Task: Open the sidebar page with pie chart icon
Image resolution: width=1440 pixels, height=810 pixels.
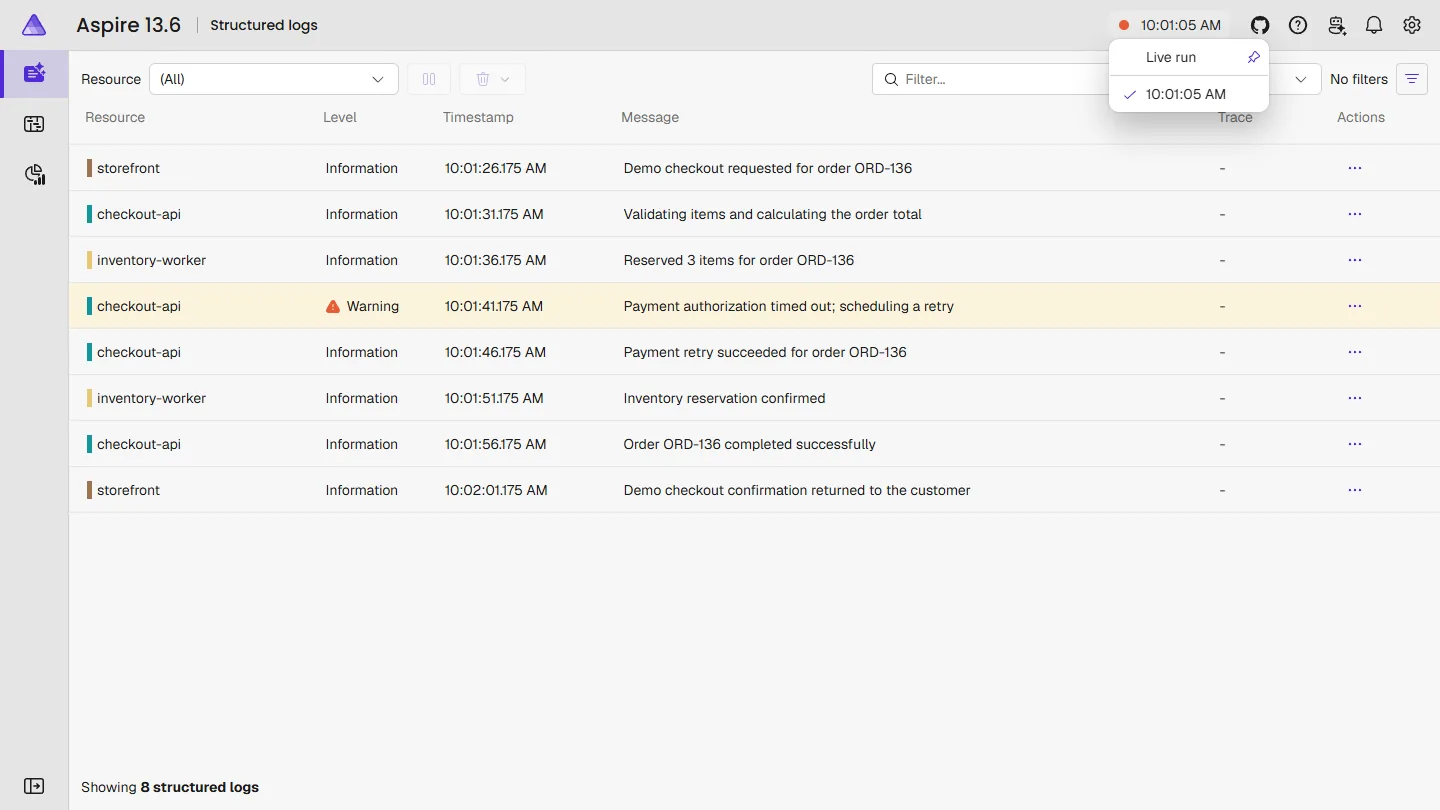Action: tap(34, 175)
